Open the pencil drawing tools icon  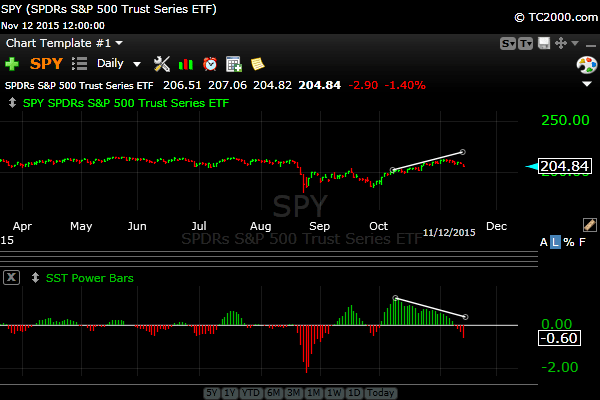pyautogui.click(x=590, y=225)
